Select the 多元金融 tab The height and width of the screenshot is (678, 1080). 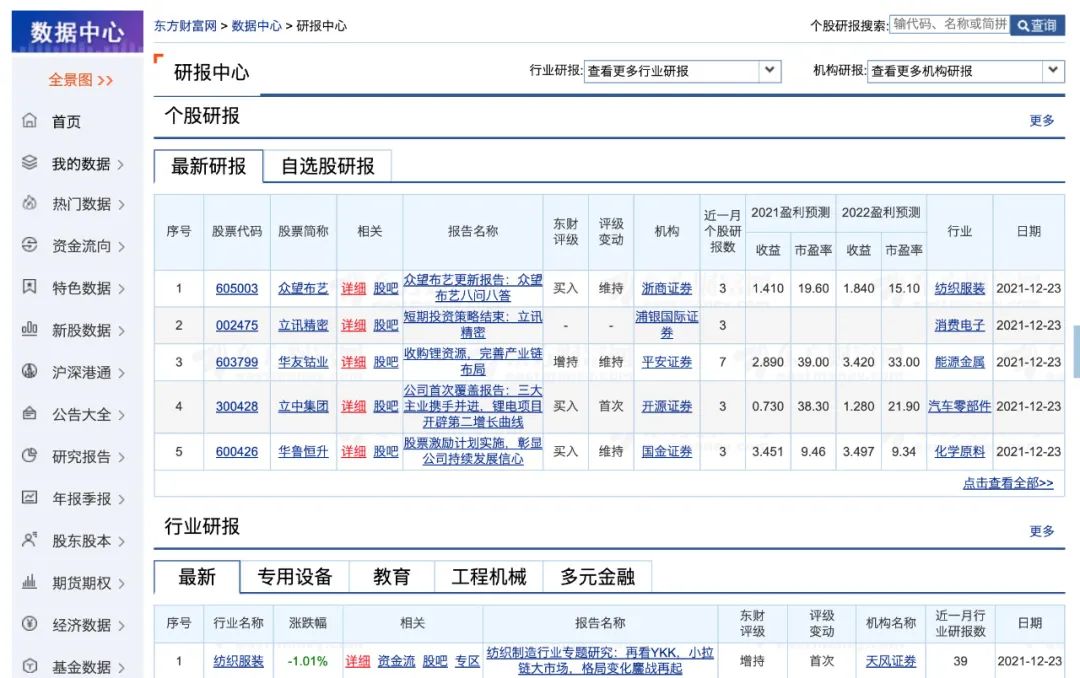click(x=597, y=577)
